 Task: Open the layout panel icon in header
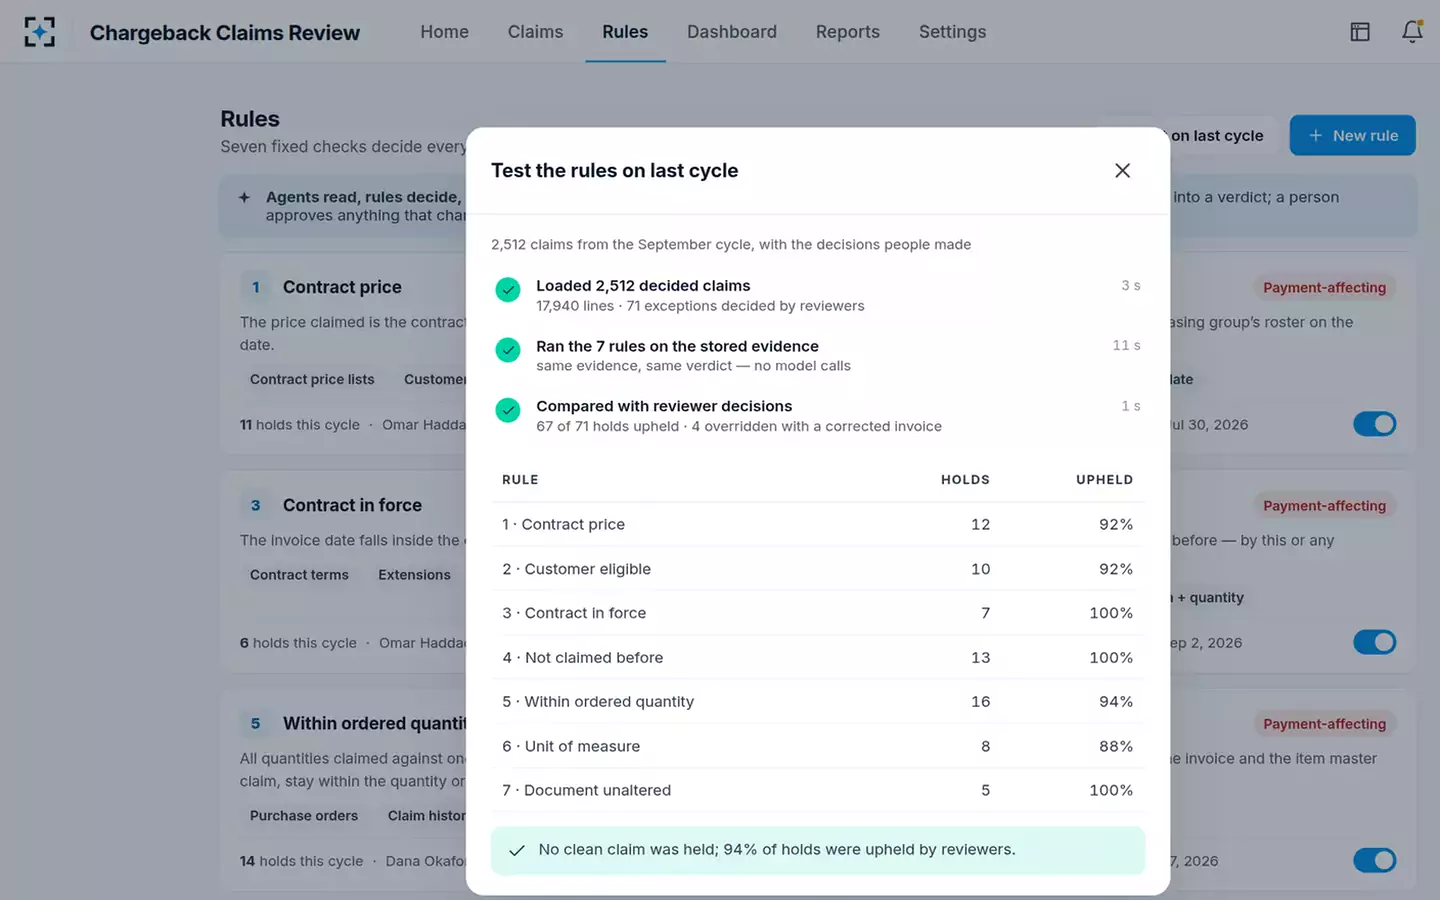pos(1360,32)
